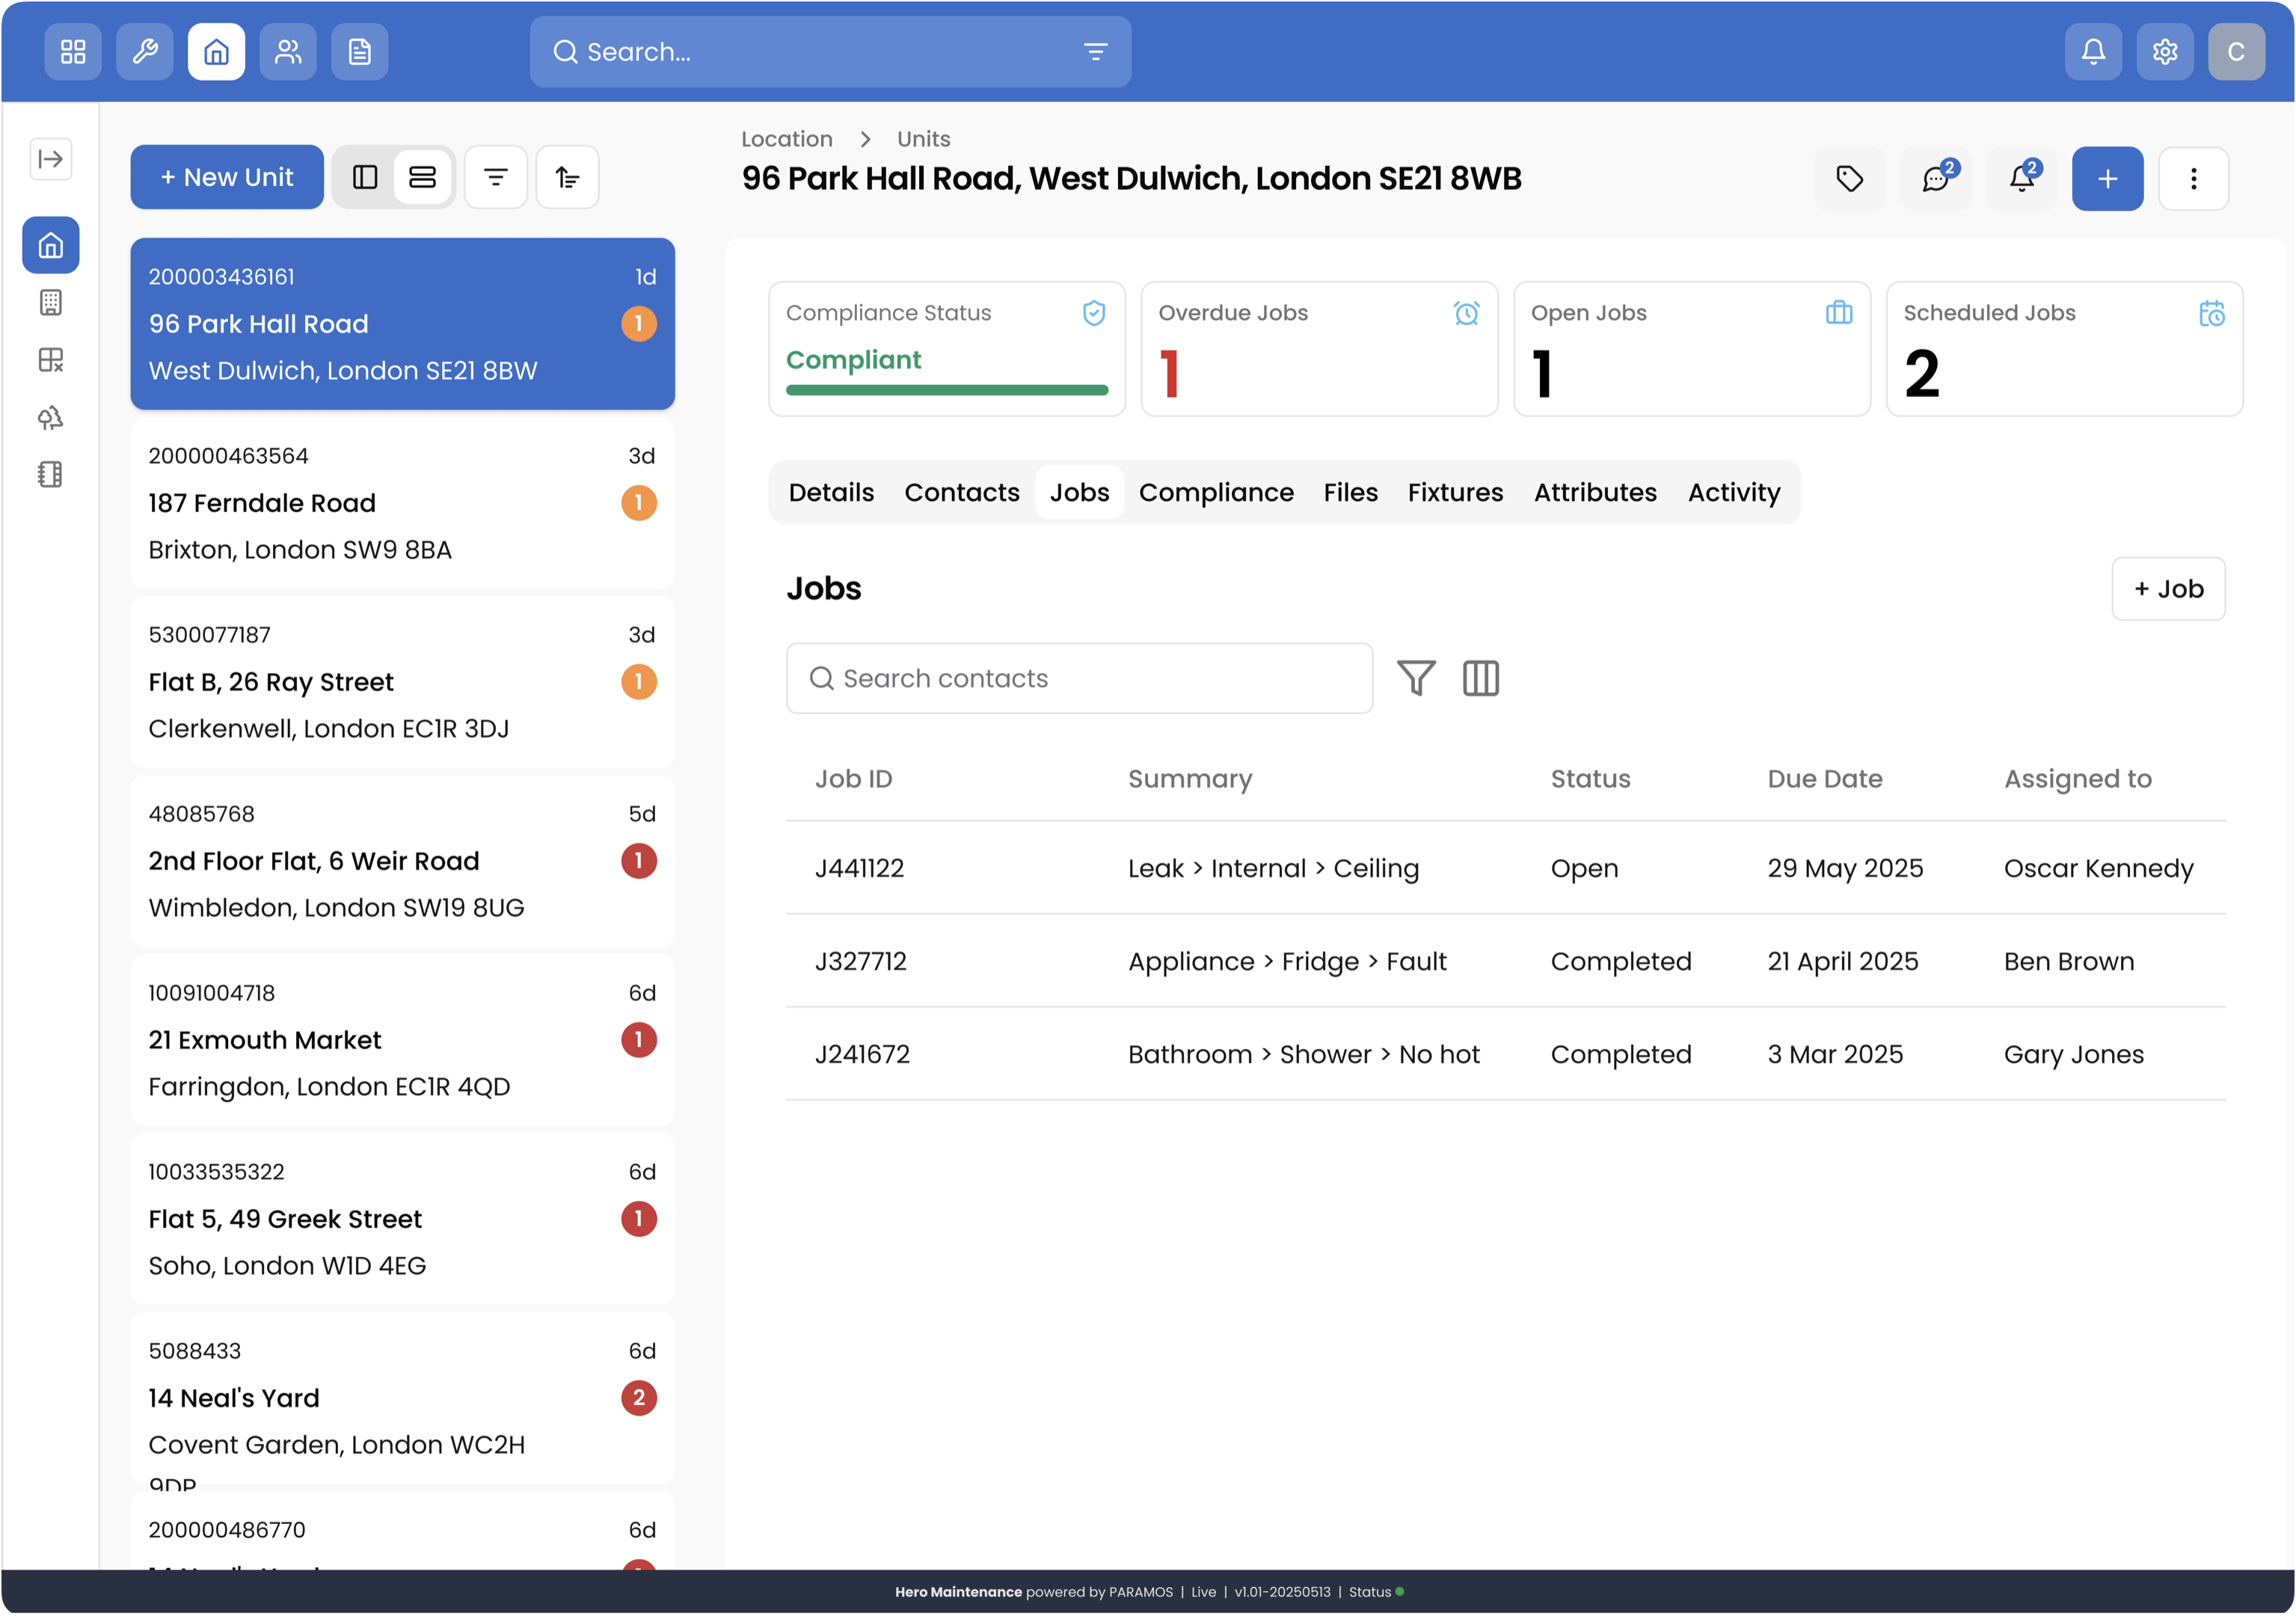Open the search filter in the top search bar
The image size is (2296, 1618).
point(1096,51)
